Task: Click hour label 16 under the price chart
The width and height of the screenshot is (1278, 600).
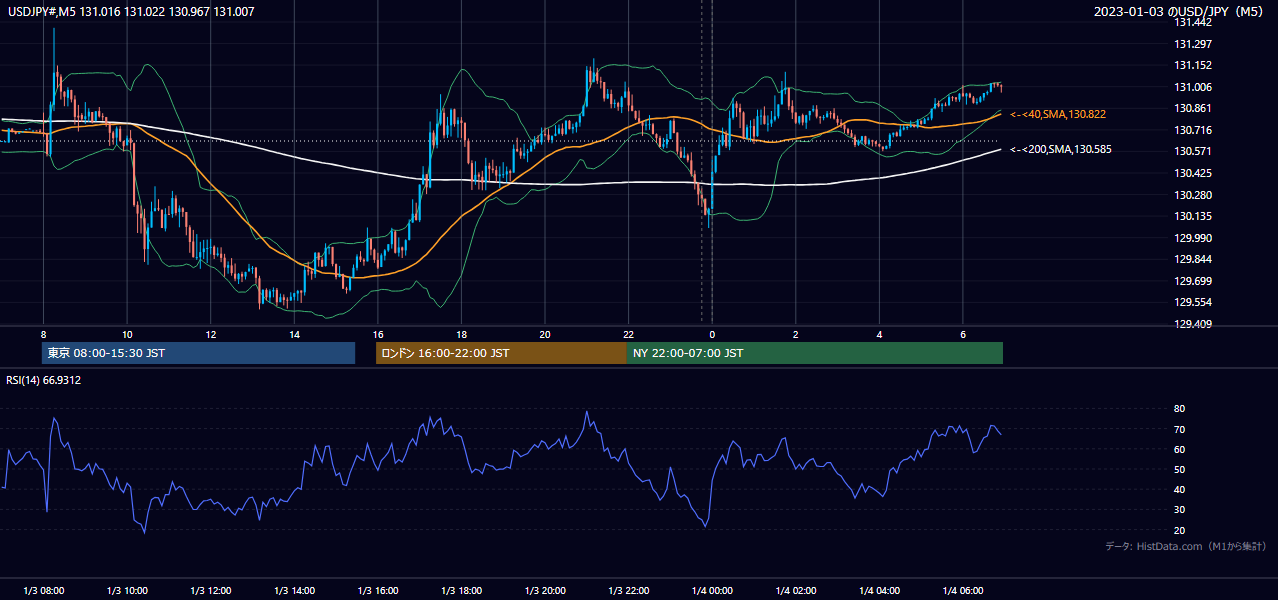Action: coord(377,334)
